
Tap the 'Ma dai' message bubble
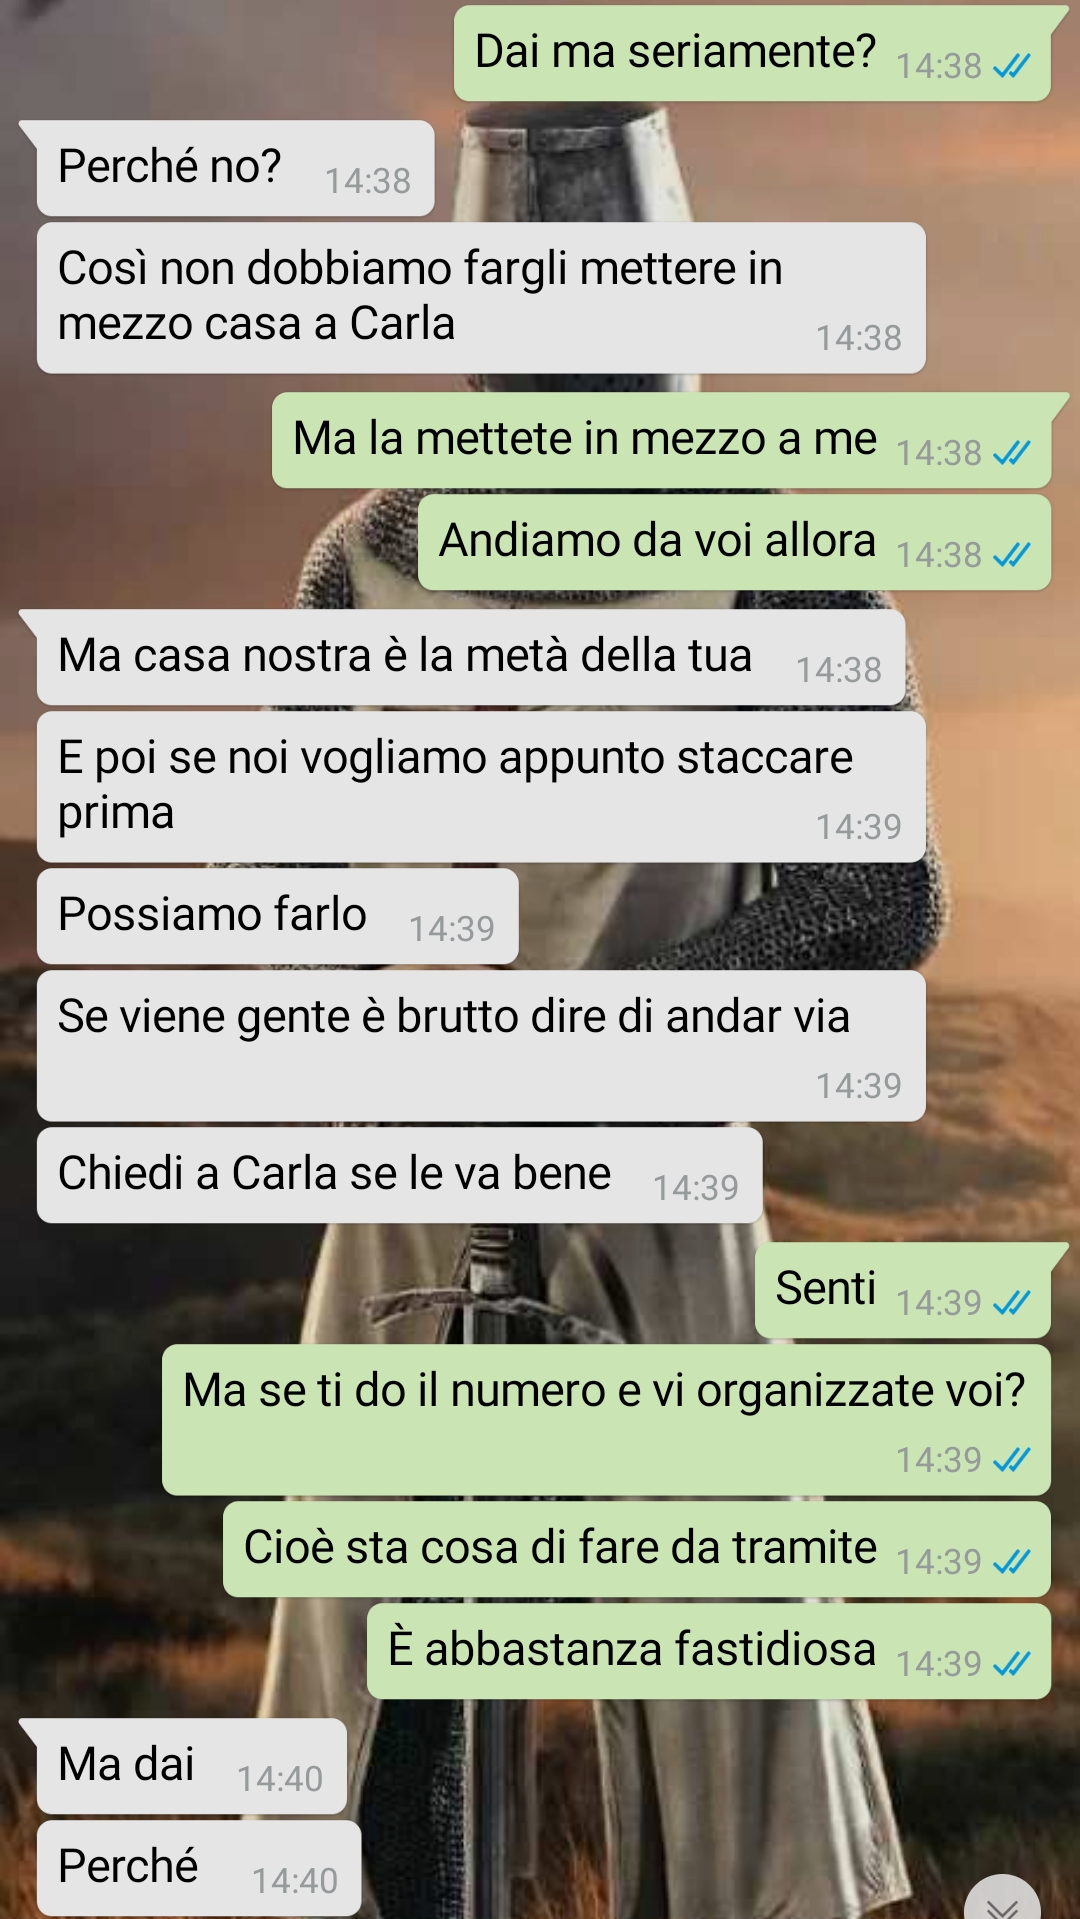tap(191, 1766)
